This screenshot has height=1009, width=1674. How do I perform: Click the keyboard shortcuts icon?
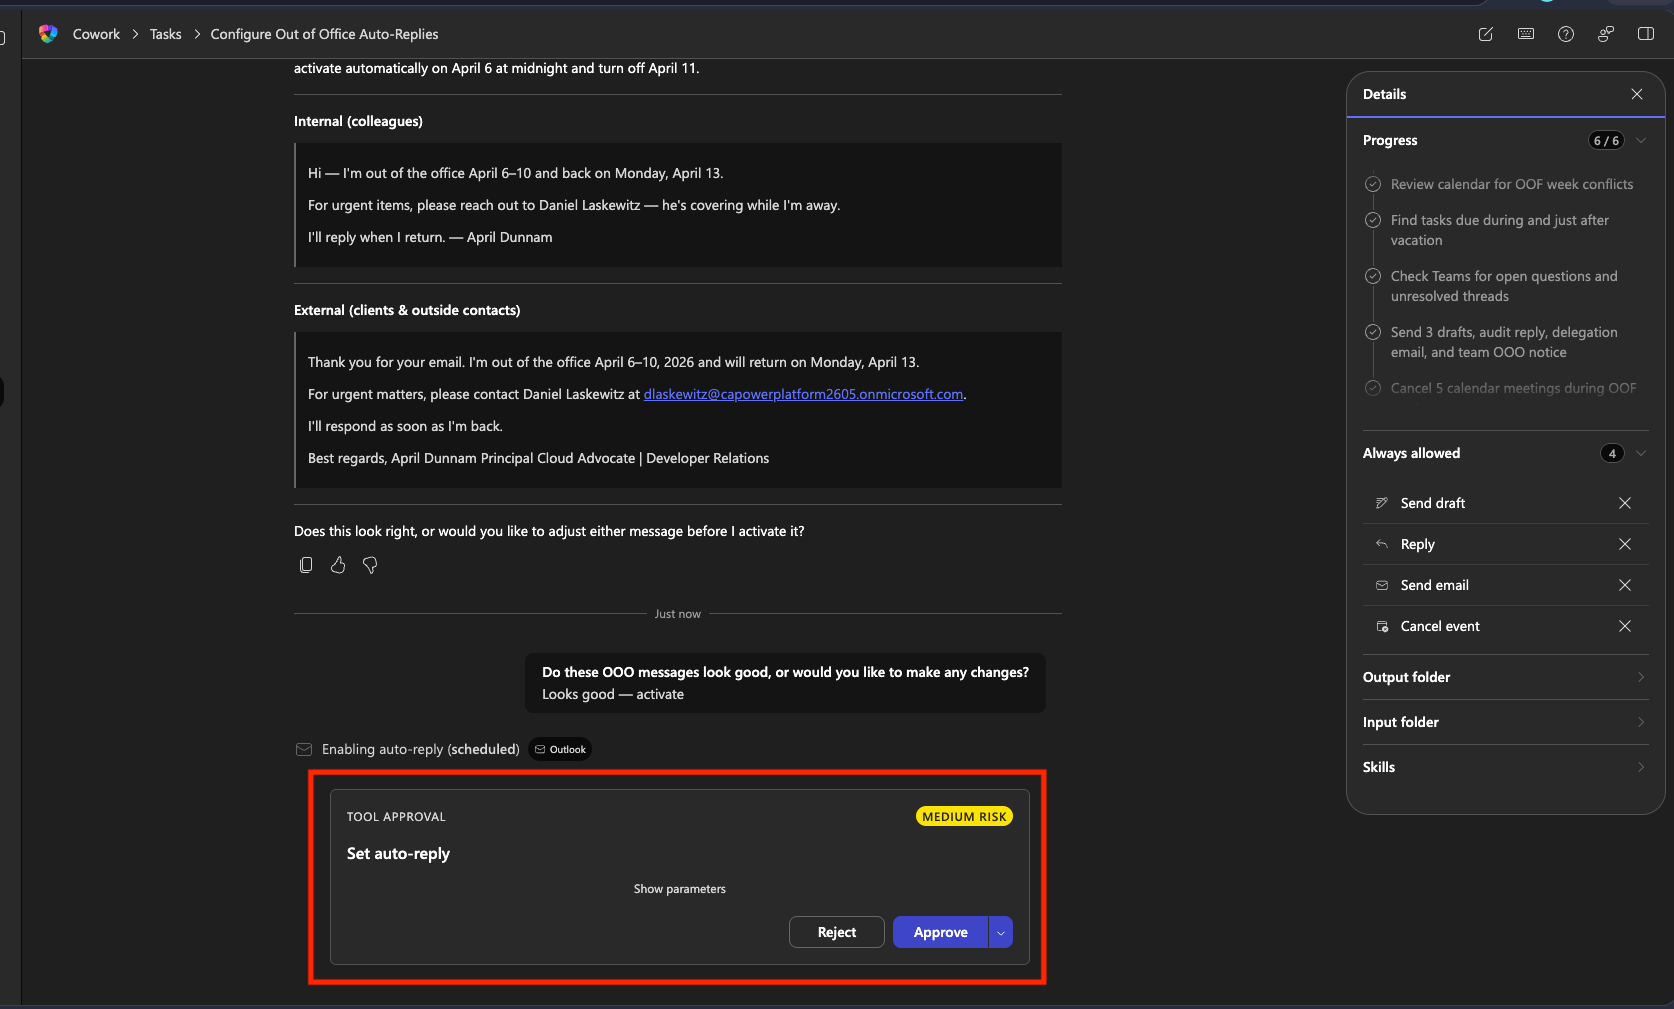point(1526,34)
